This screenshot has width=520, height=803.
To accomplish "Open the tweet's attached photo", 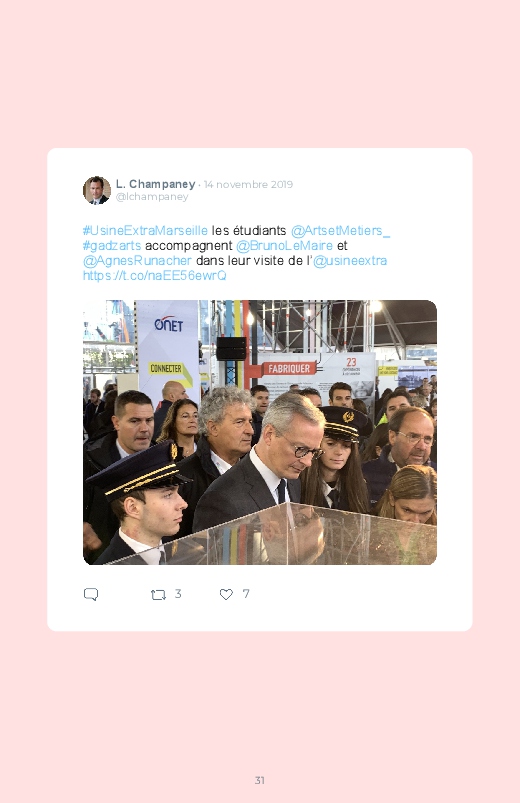I will coord(260,432).
